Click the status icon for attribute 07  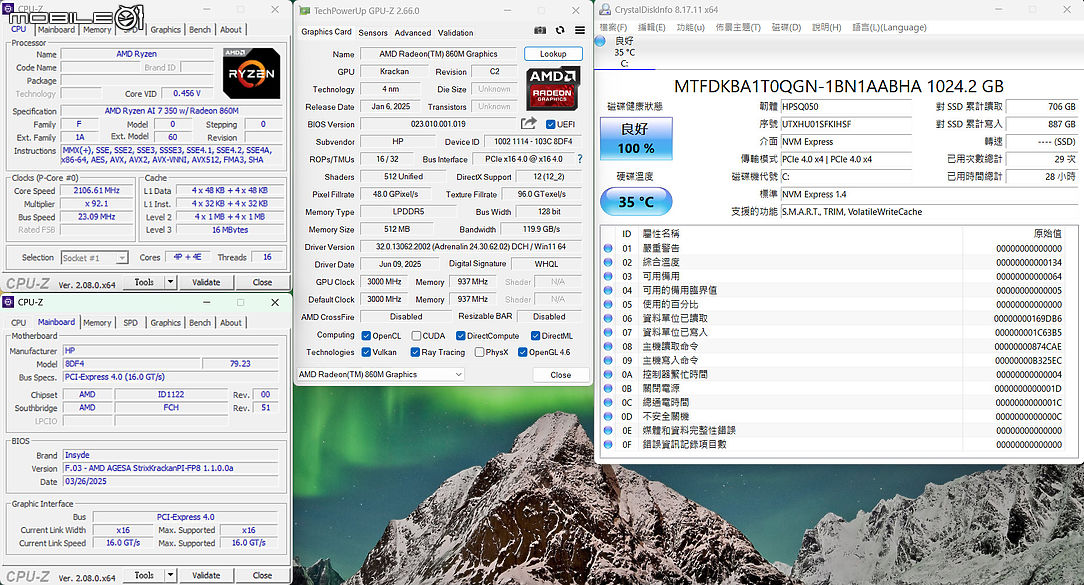tap(608, 332)
